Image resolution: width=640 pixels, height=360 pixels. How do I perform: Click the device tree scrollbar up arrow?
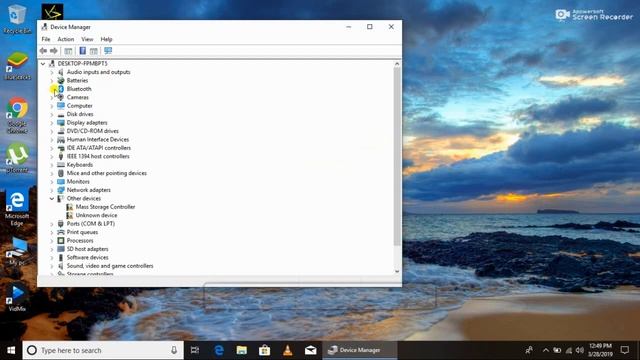coord(397,64)
